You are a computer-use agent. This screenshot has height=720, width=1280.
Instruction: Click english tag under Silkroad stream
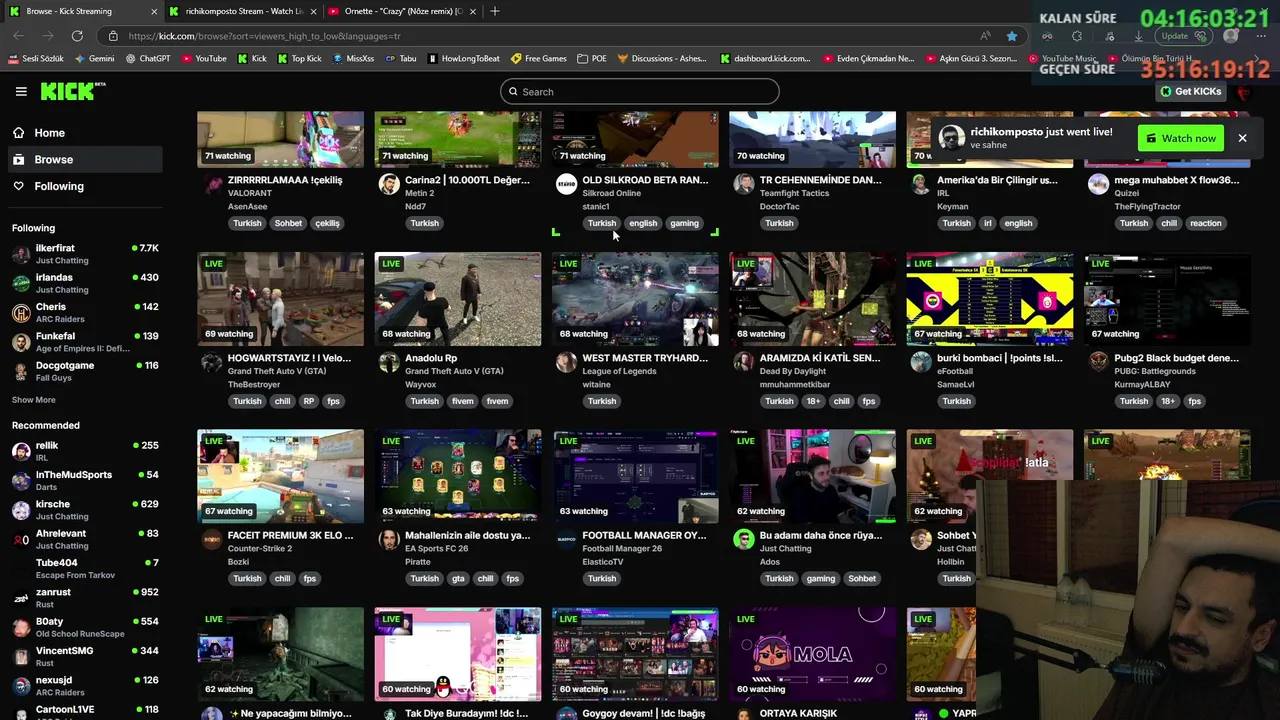643,223
